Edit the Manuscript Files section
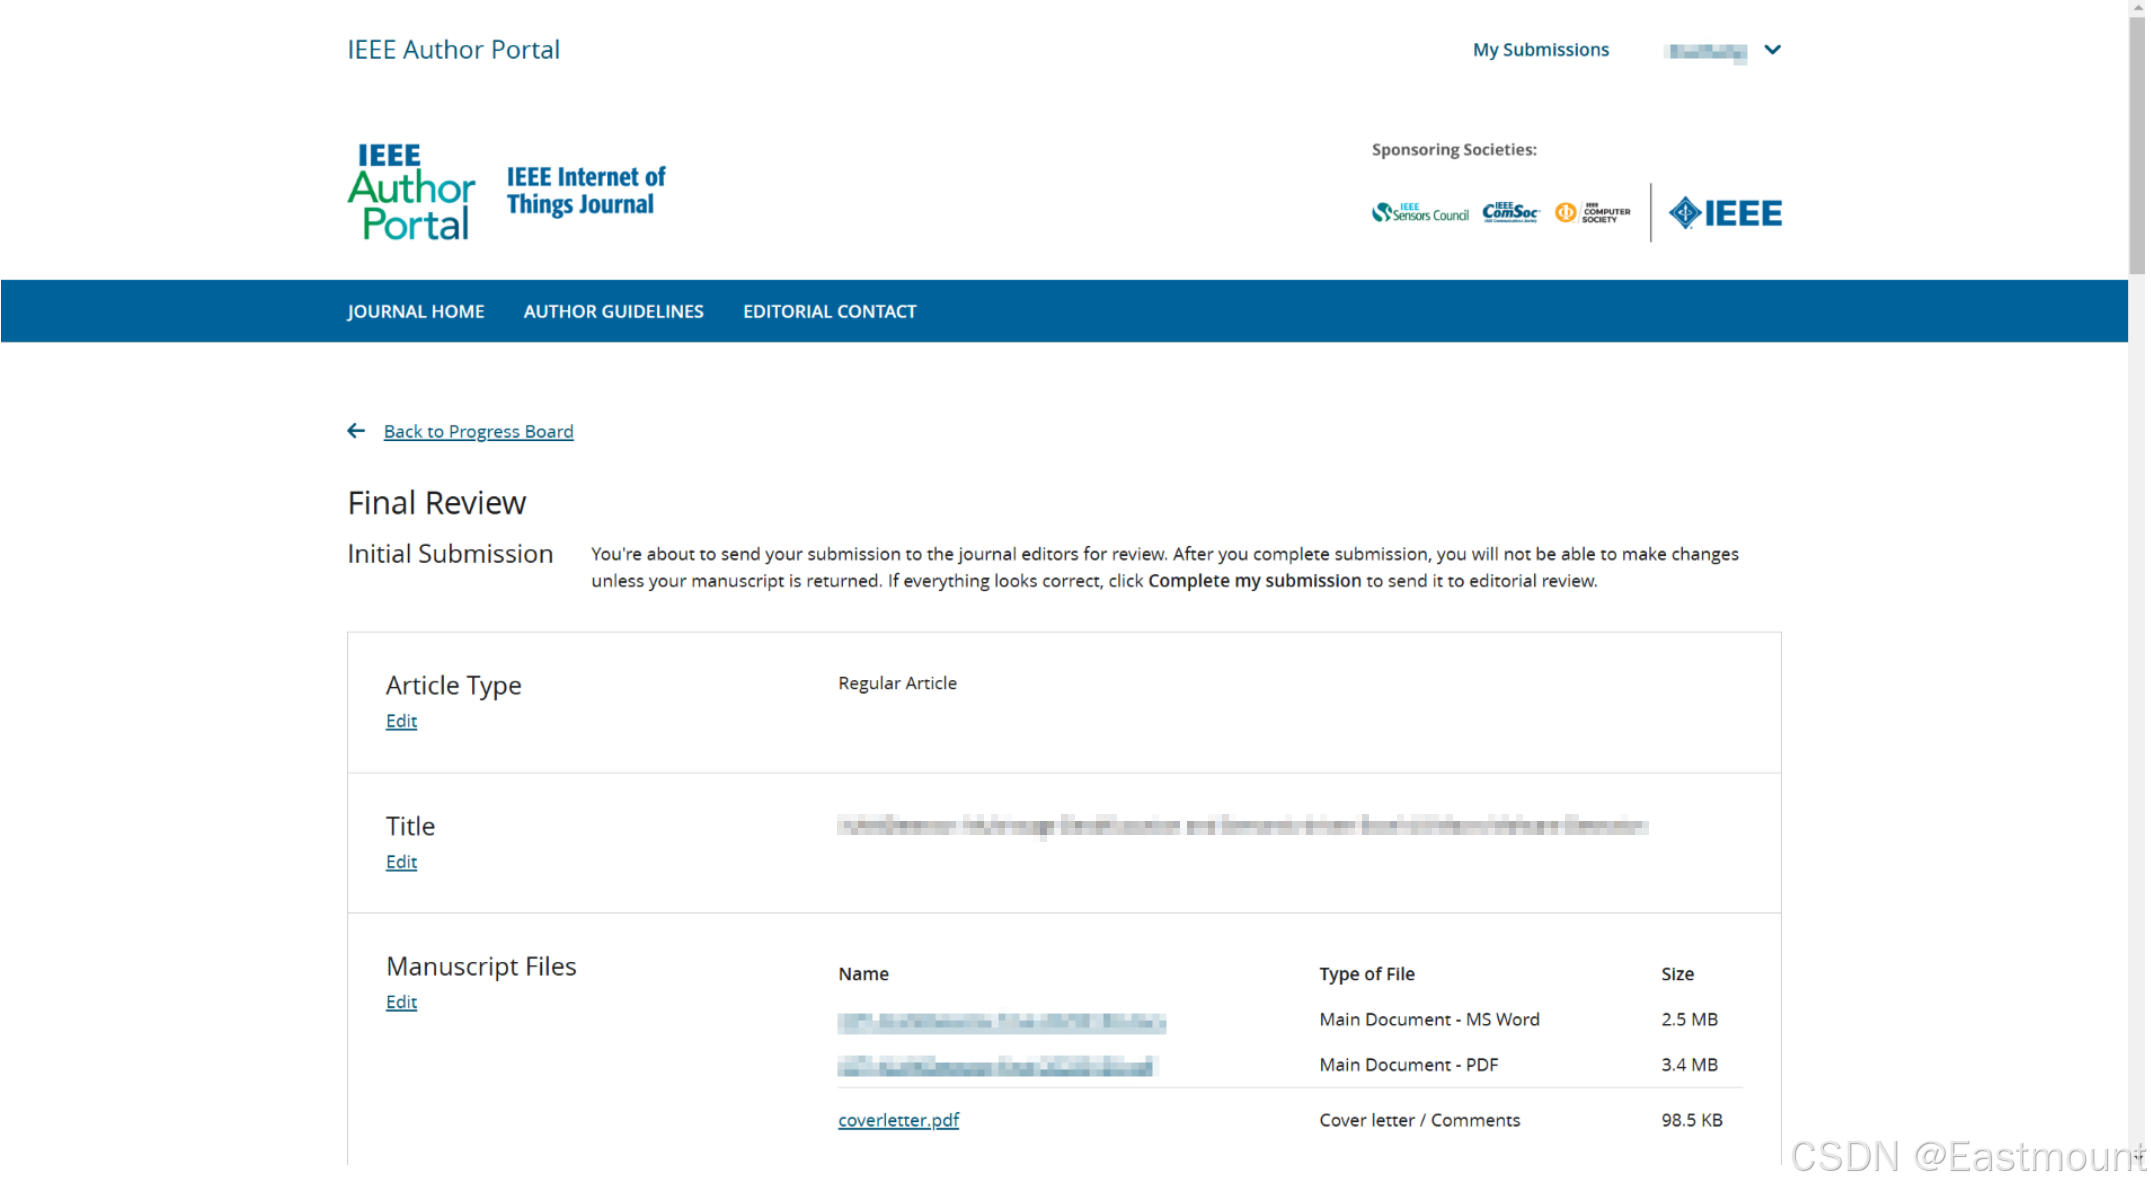This screenshot has height=1193, width=2151. click(x=401, y=1002)
